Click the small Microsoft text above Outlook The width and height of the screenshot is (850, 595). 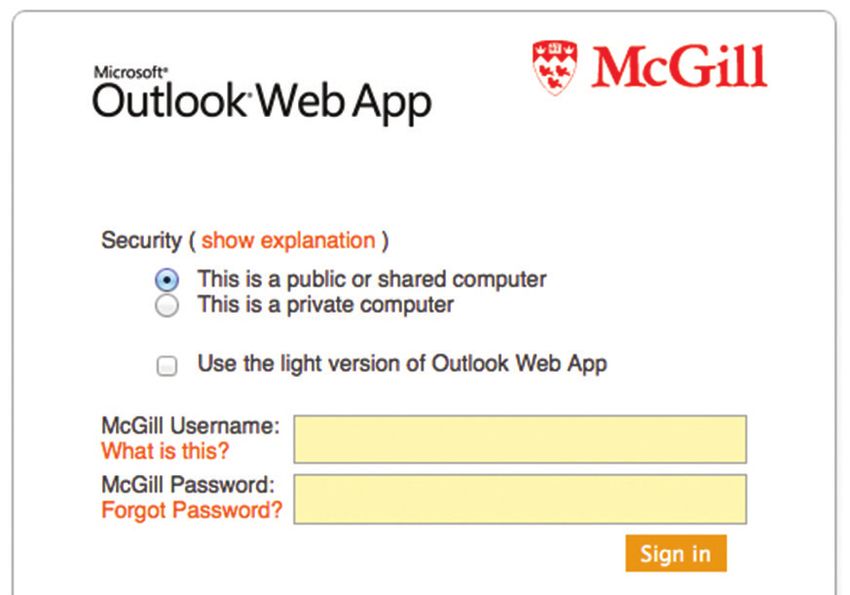(x=130, y=72)
